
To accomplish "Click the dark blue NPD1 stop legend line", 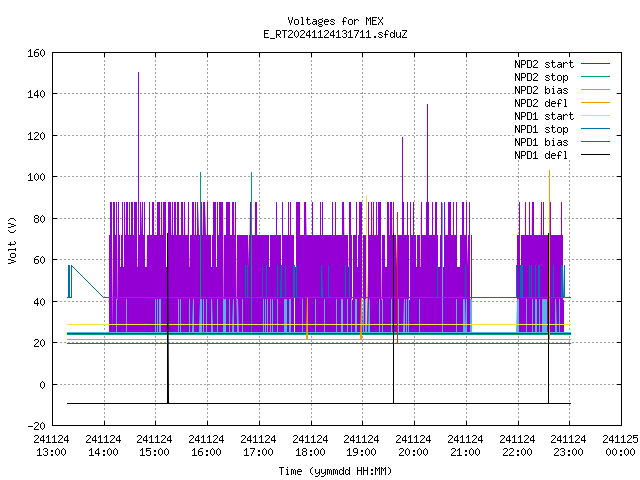I will [596, 129].
